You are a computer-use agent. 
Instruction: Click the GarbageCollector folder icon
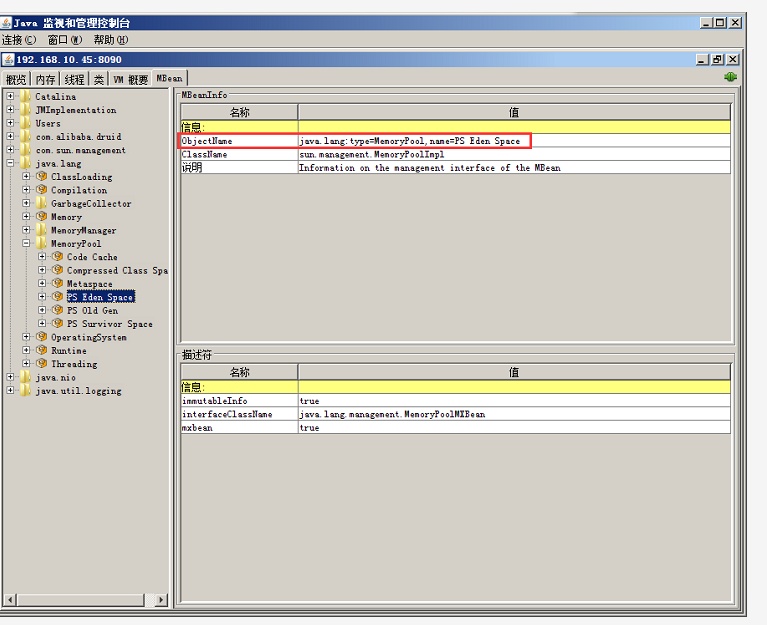click(x=42, y=203)
